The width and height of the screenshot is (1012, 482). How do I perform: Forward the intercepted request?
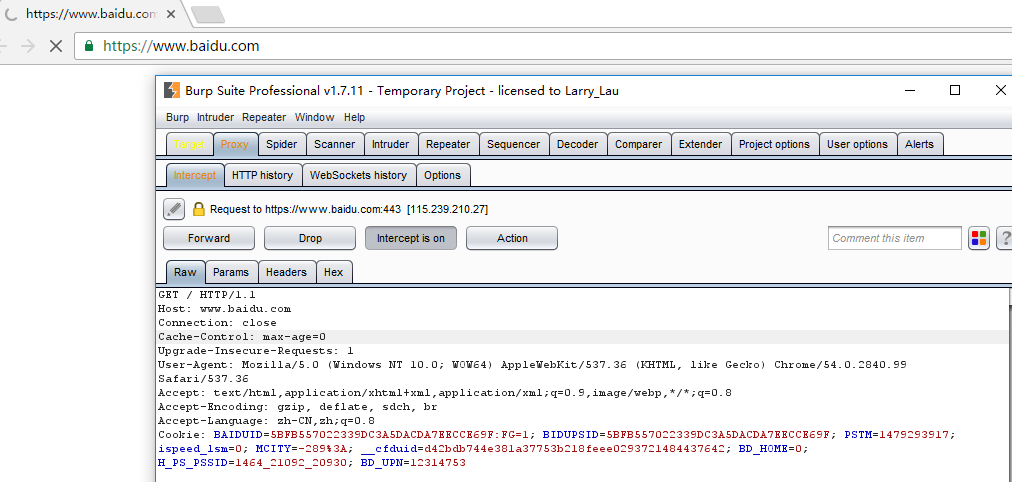click(x=208, y=238)
